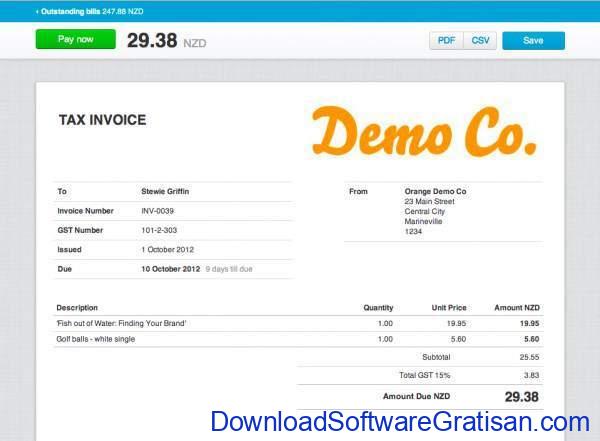Select address line Central City
Screen dimensions: 600x441
pyautogui.click(x=425, y=211)
